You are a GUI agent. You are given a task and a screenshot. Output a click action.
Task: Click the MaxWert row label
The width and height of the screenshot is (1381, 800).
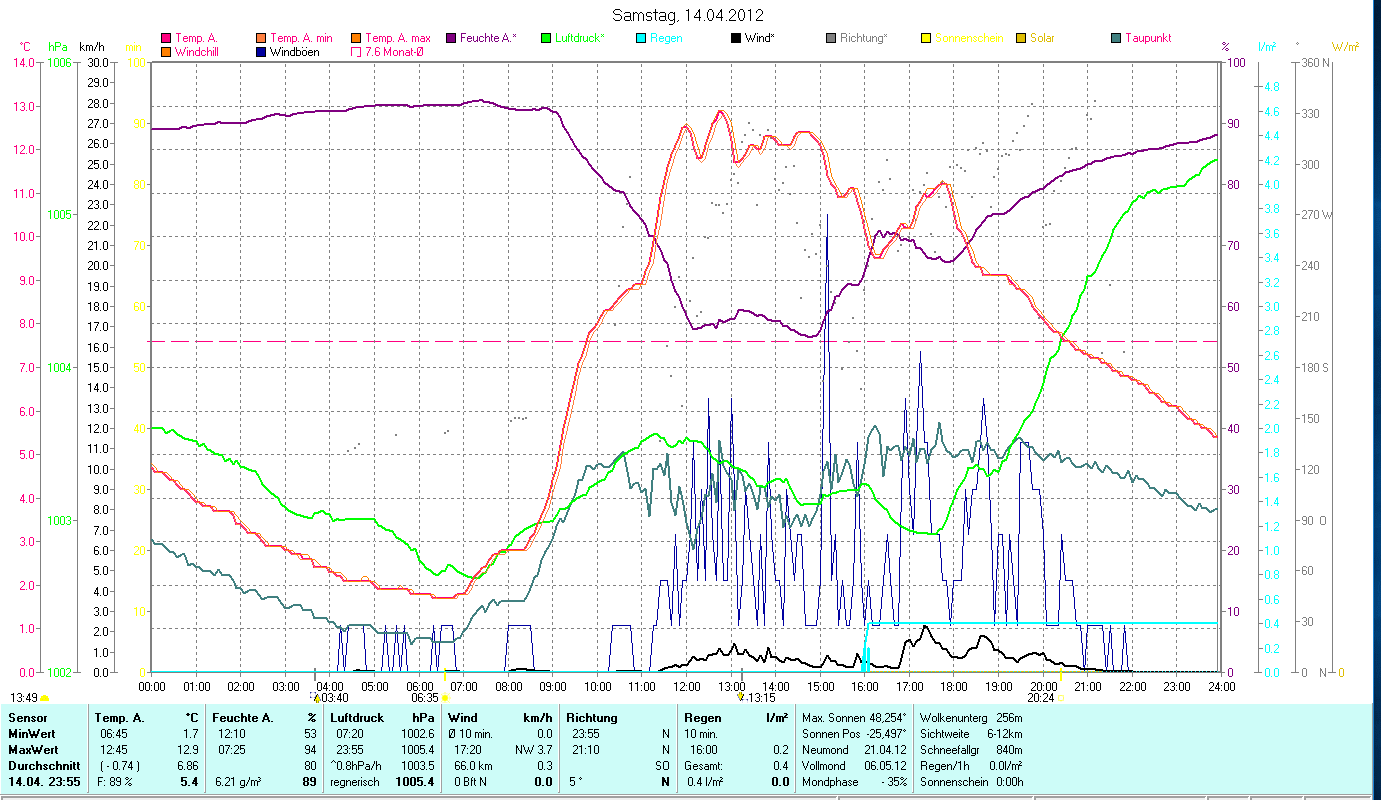[x=33, y=748]
